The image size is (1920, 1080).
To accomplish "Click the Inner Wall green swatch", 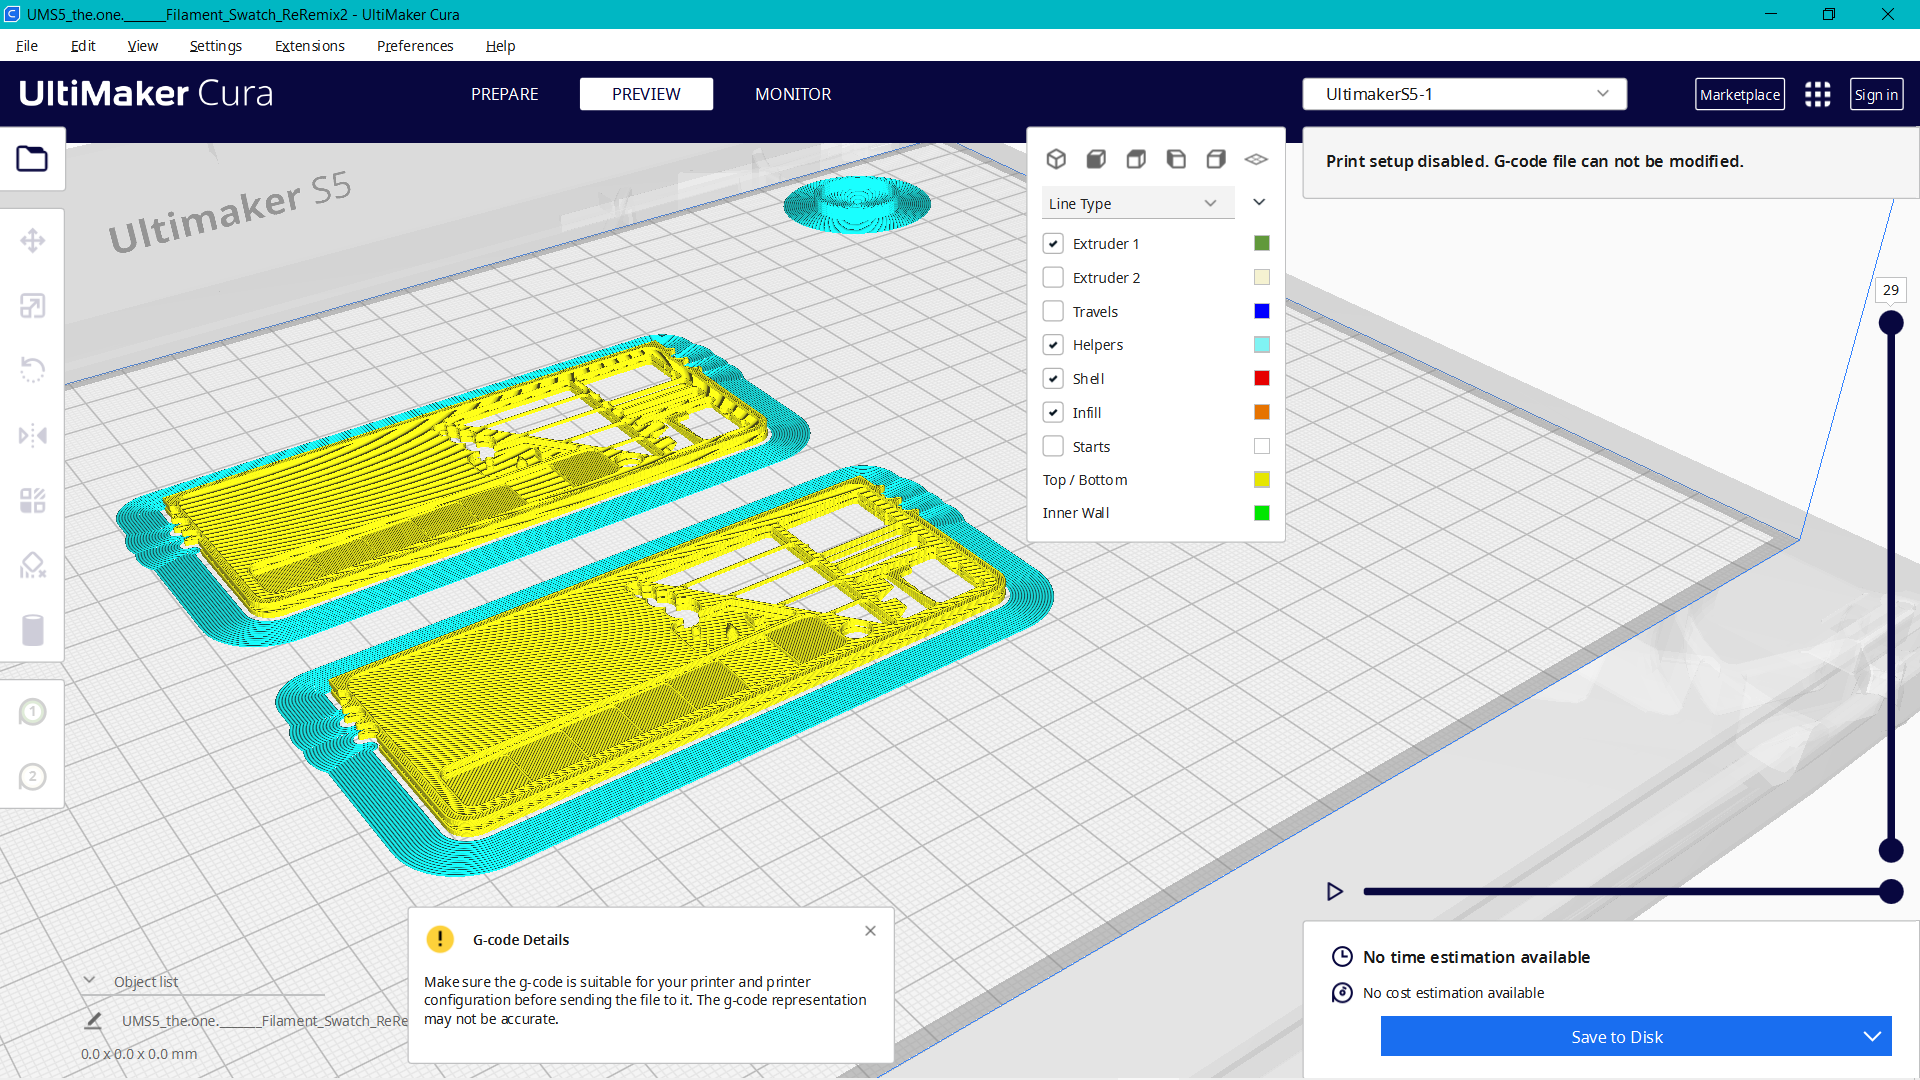I will (1262, 513).
